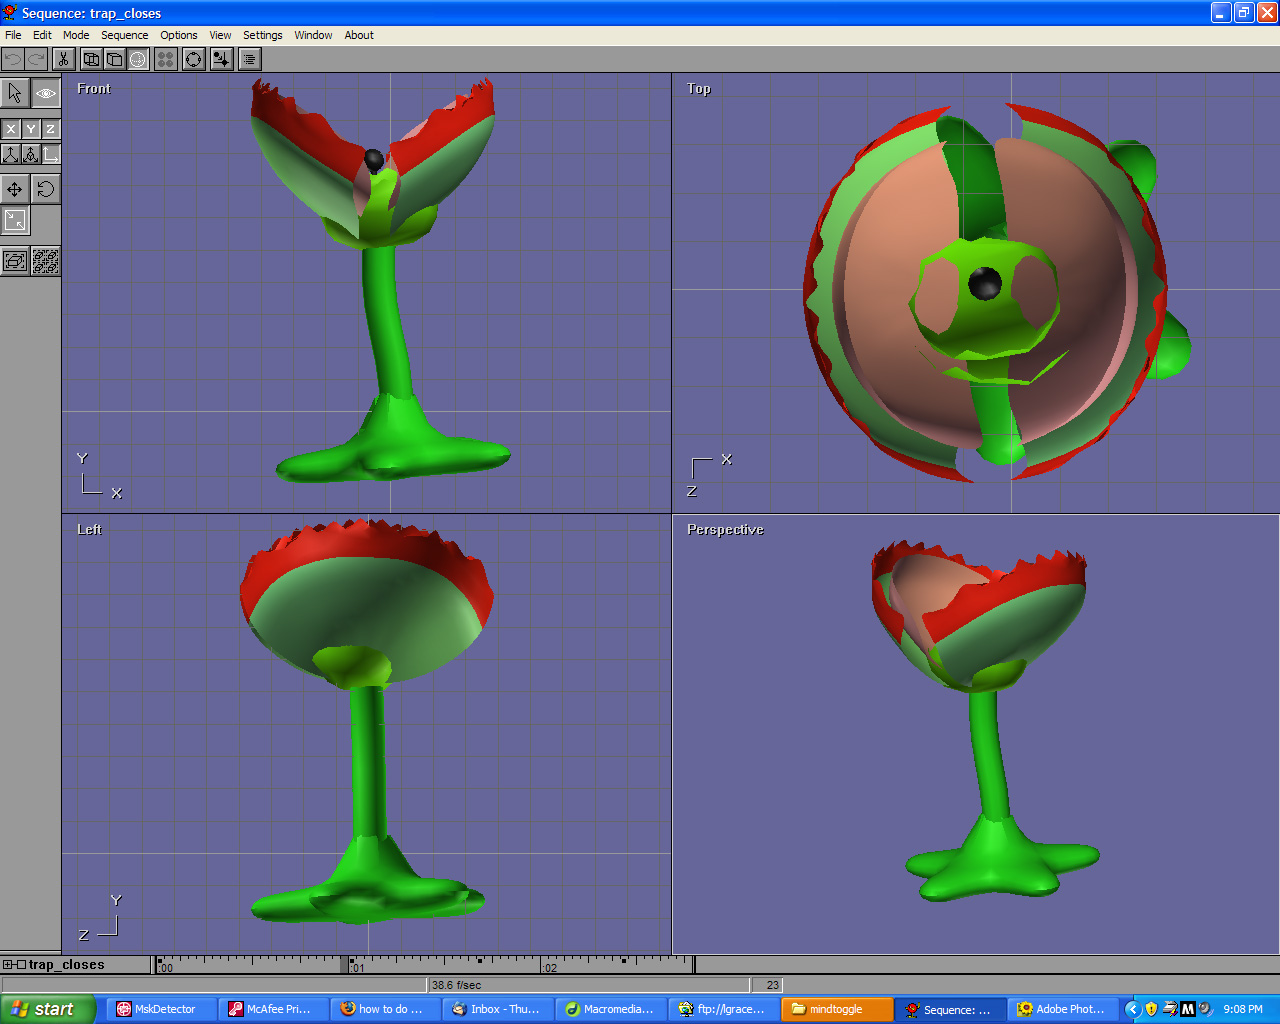Toggle the Z axis constraint
The image size is (1280, 1024).
point(50,129)
